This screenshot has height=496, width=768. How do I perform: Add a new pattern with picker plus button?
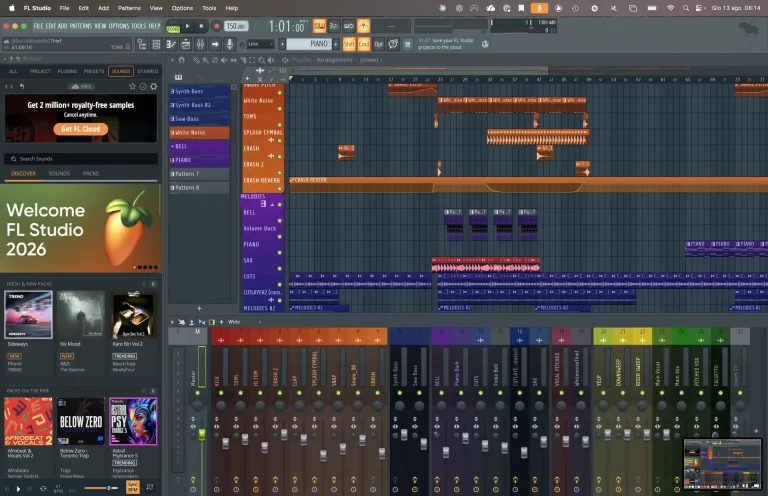coord(199,308)
